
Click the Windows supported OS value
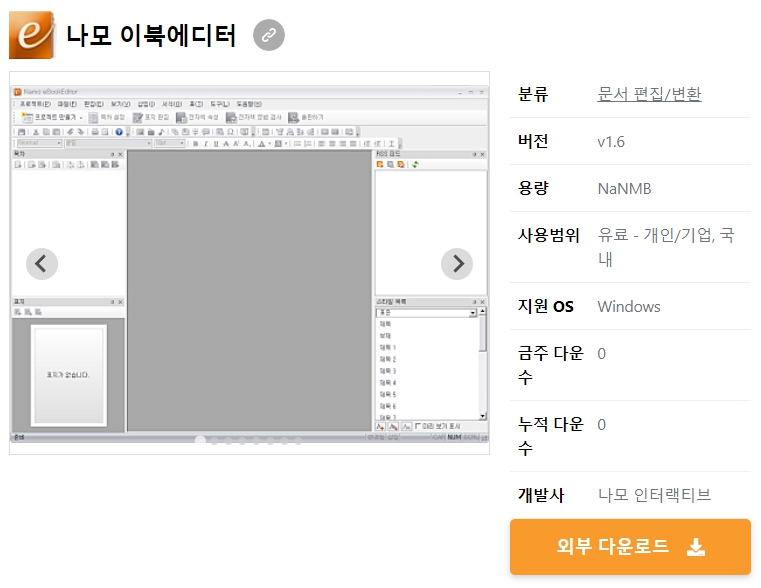pos(629,307)
